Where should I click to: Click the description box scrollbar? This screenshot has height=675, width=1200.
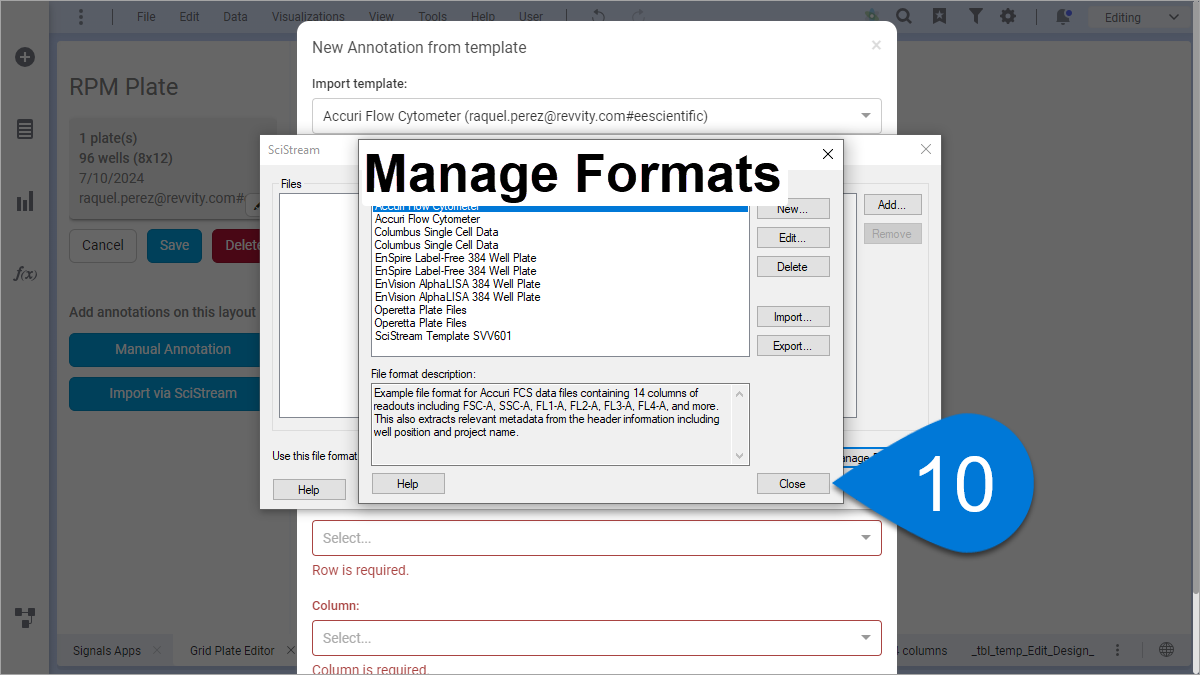pyautogui.click(x=741, y=424)
